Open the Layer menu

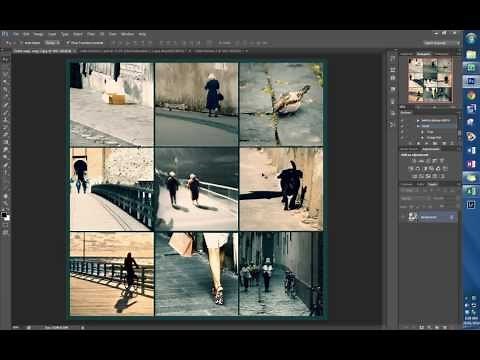click(x=52, y=34)
